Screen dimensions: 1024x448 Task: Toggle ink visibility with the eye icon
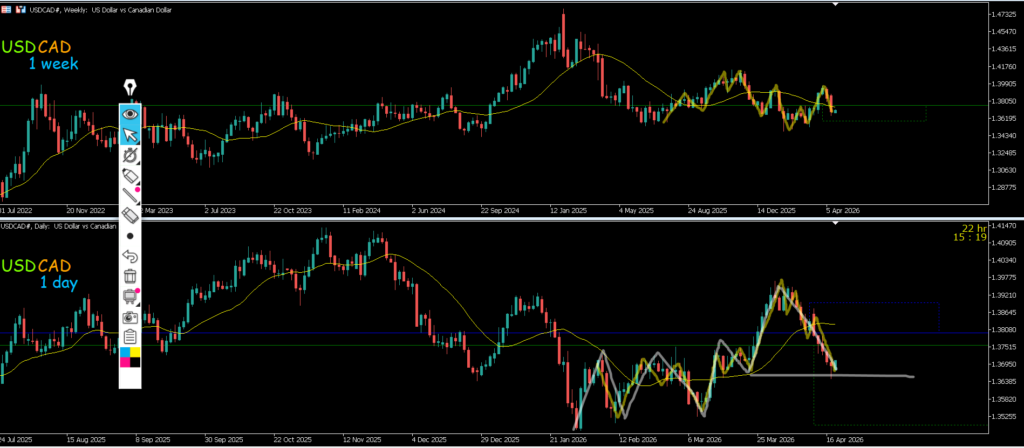tap(130, 114)
